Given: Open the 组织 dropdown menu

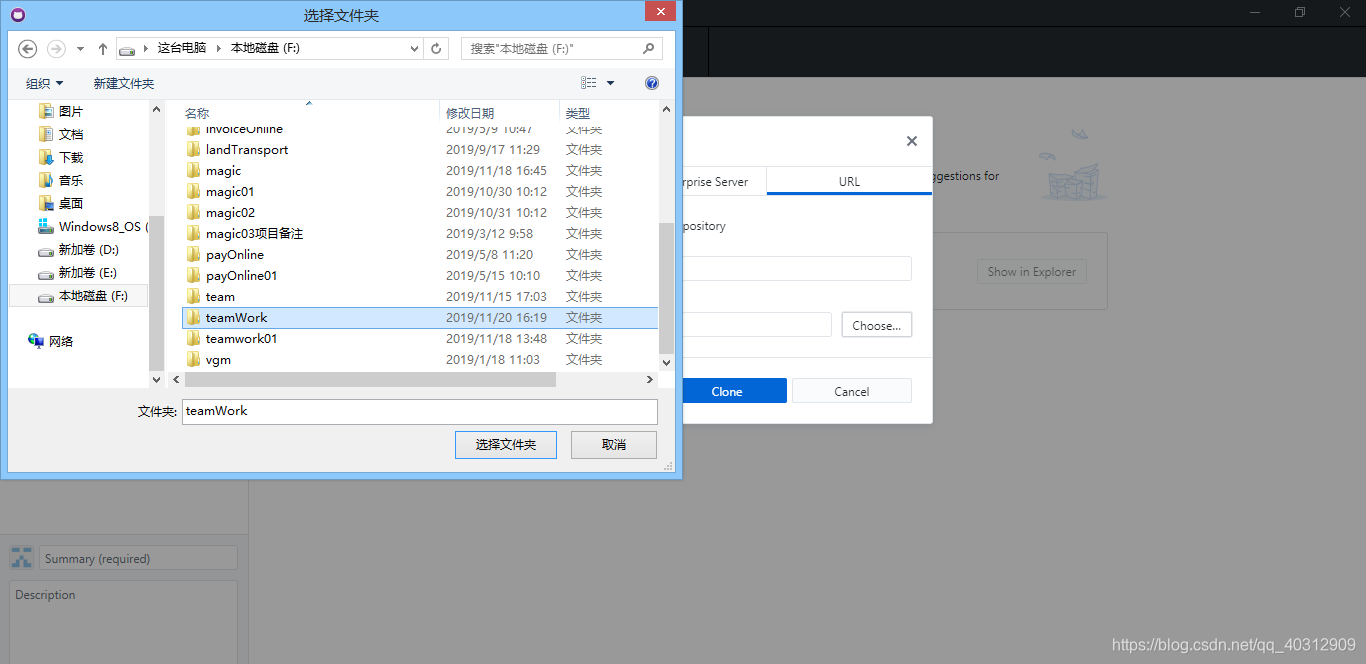Looking at the screenshot, I should point(44,83).
